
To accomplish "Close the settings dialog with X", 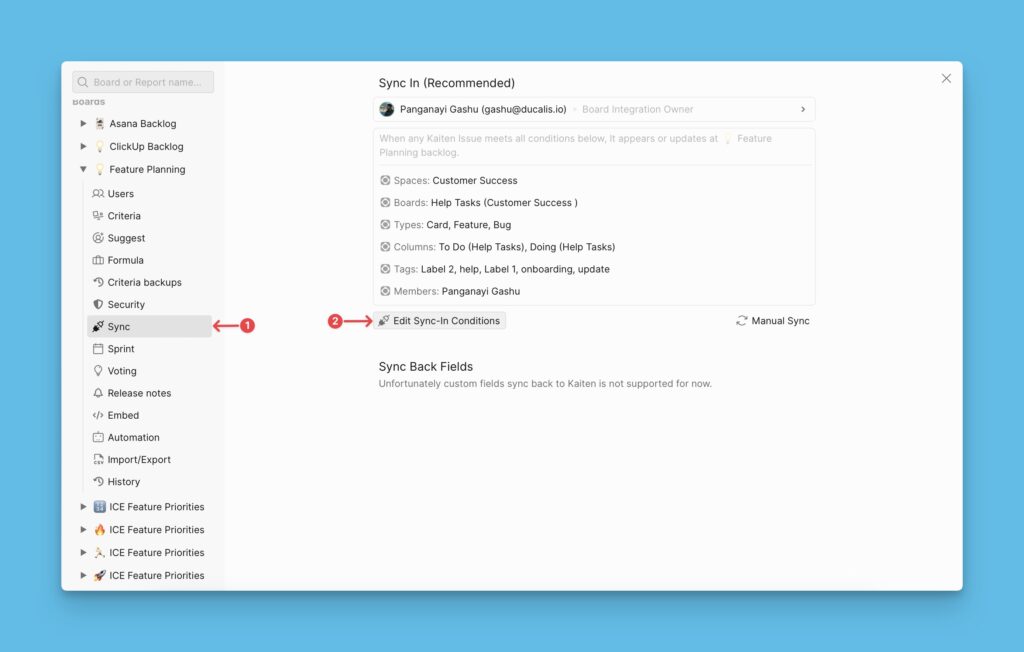I will point(946,79).
